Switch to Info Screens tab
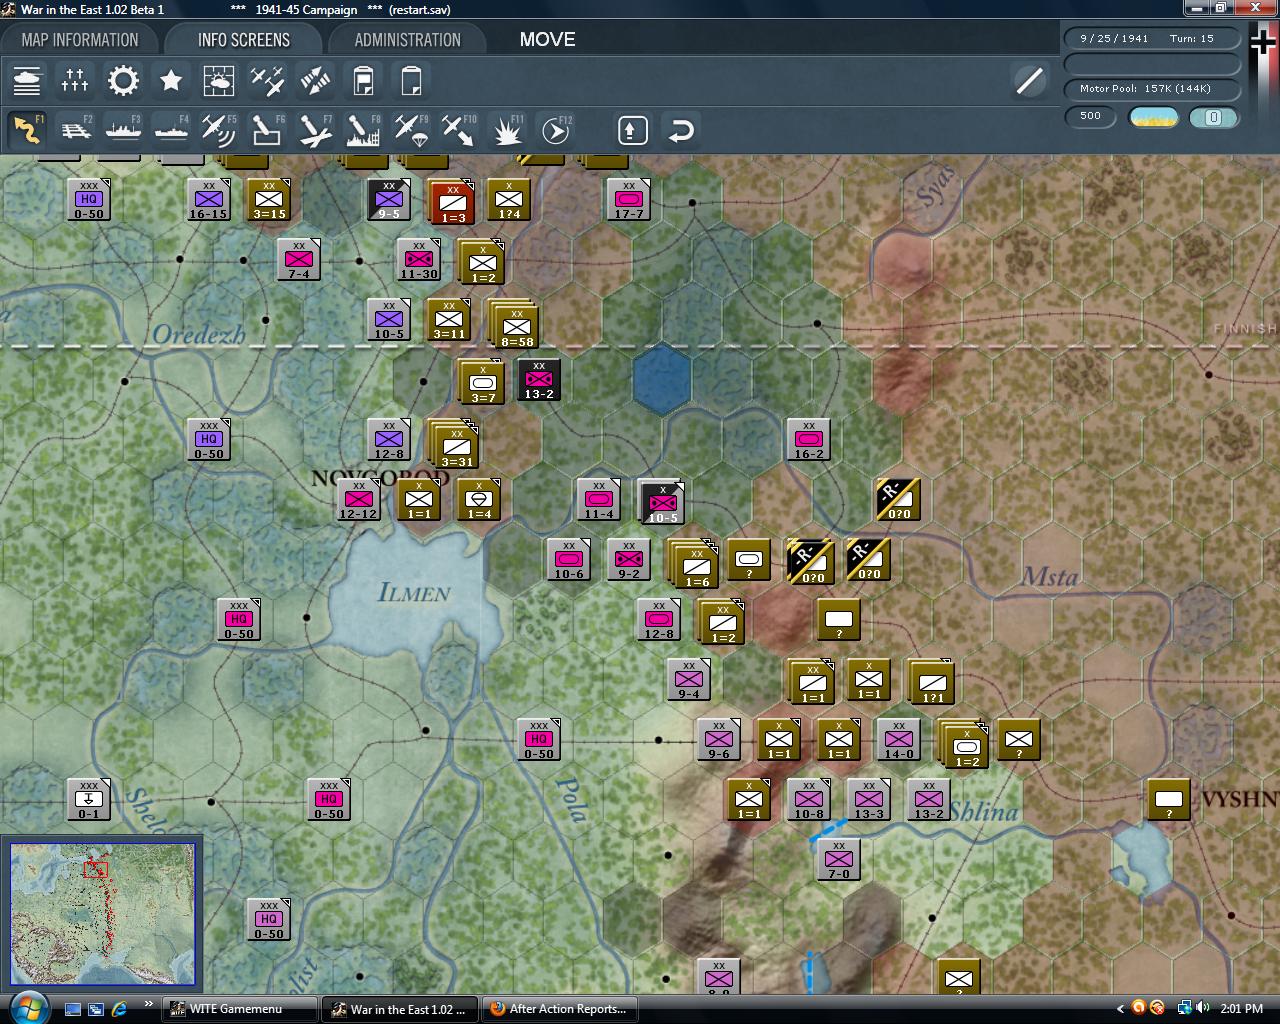The width and height of the screenshot is (1280, 1024). tap(244, 40)
